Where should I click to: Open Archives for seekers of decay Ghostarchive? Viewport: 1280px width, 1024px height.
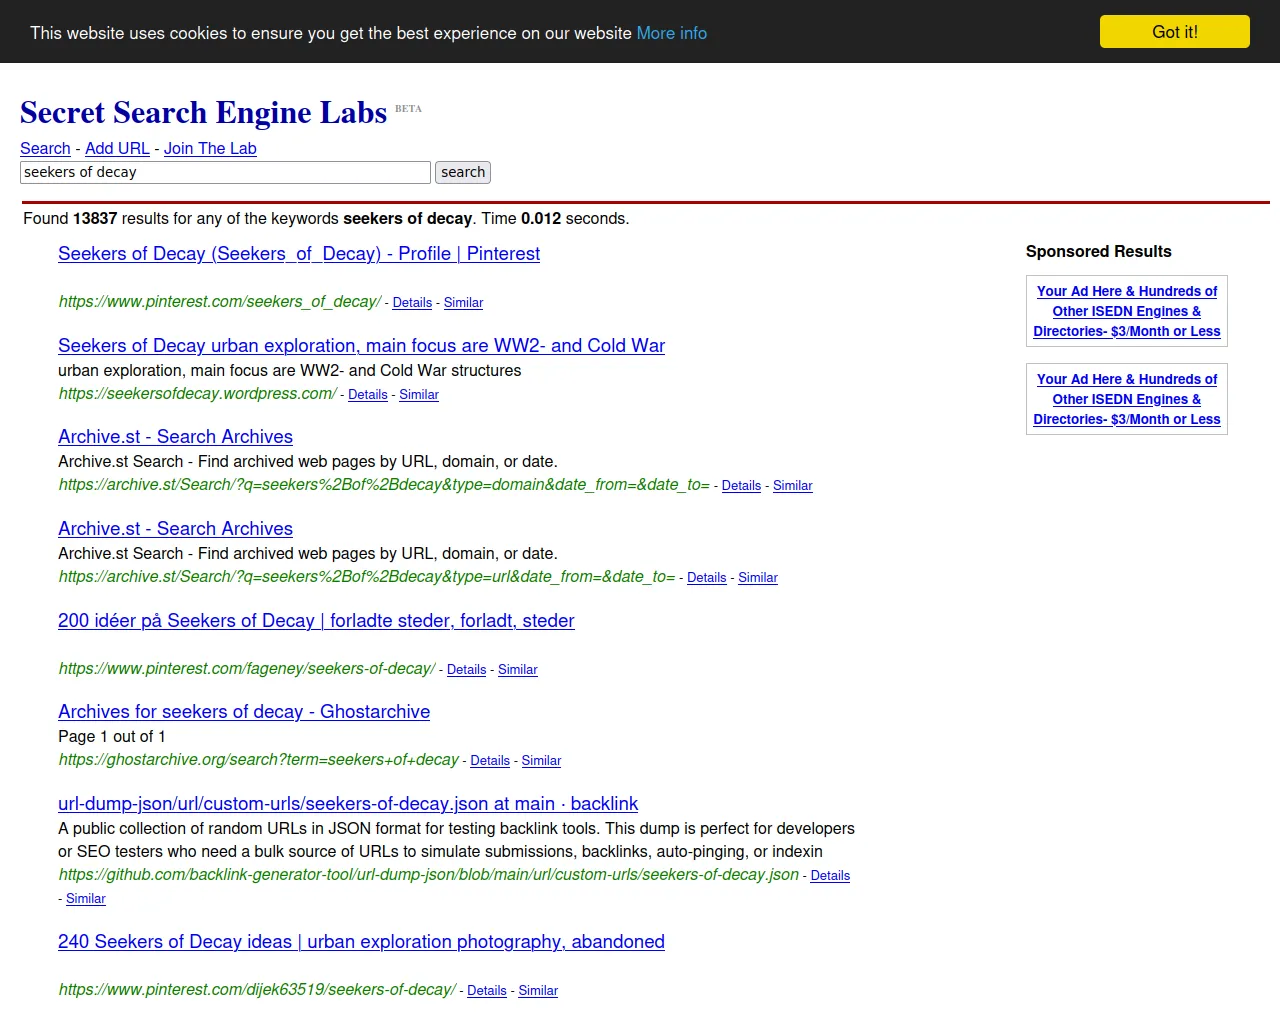(x=244, y=712)
